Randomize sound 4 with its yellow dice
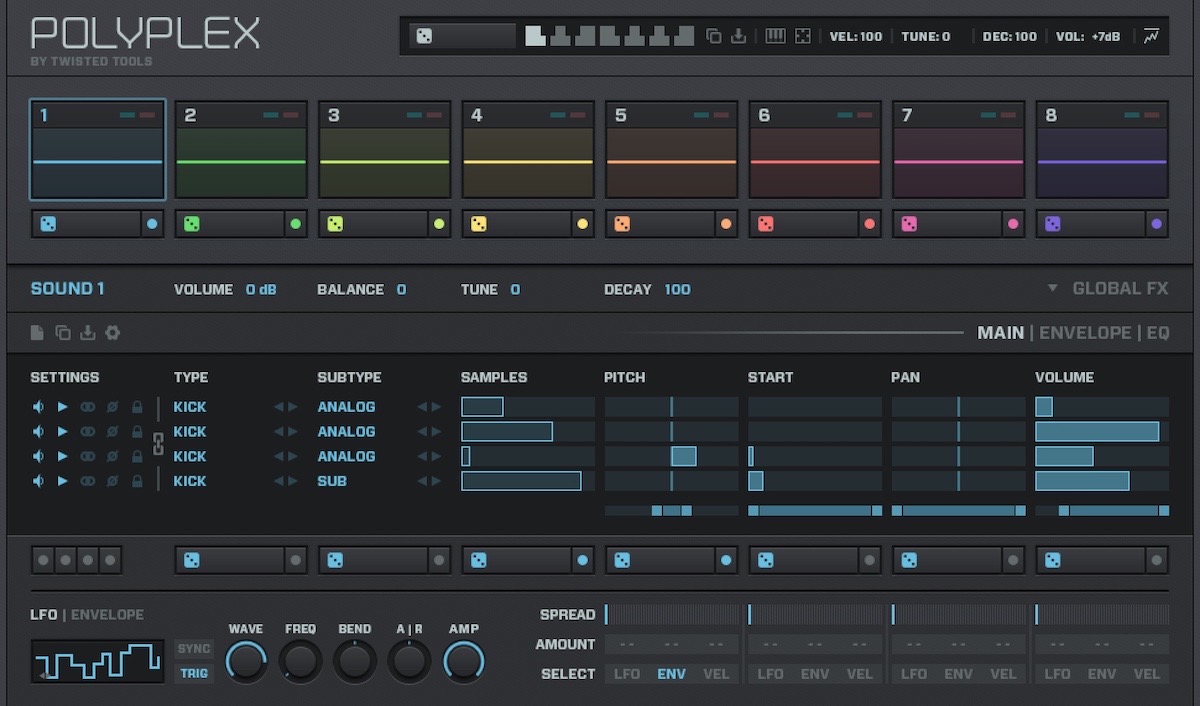This screenshot has height=706, width=1200. 479,224
